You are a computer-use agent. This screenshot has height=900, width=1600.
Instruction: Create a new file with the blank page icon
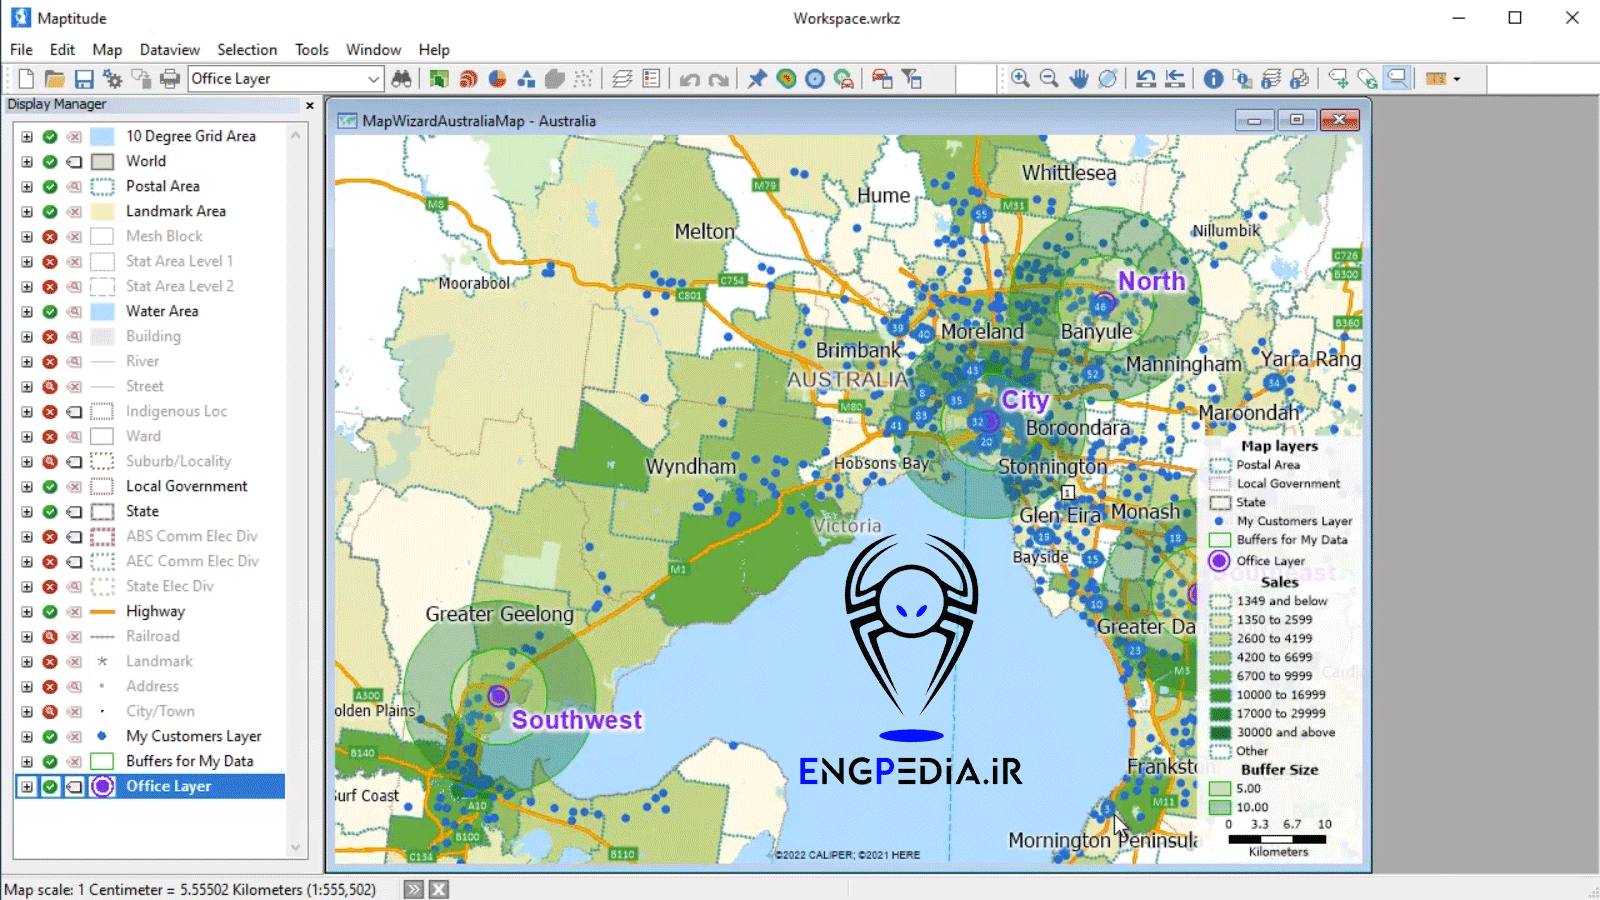(x=26, y=79)
